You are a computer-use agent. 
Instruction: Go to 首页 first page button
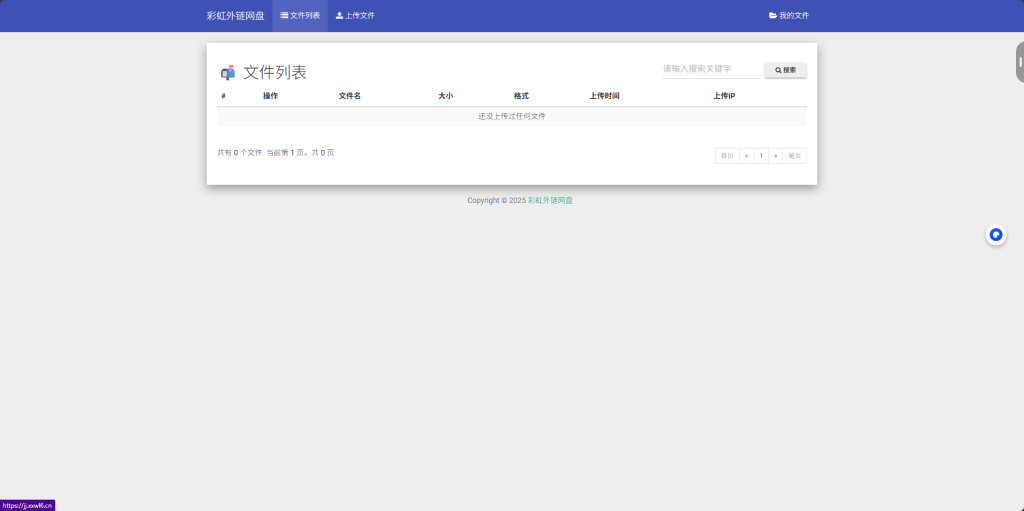pos(727,156)
